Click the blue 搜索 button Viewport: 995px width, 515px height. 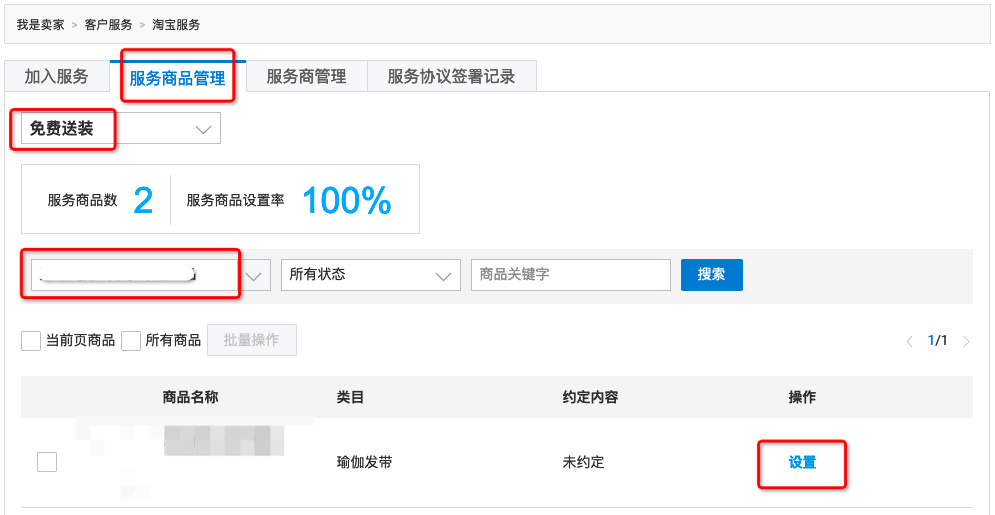tap(711, 275)
